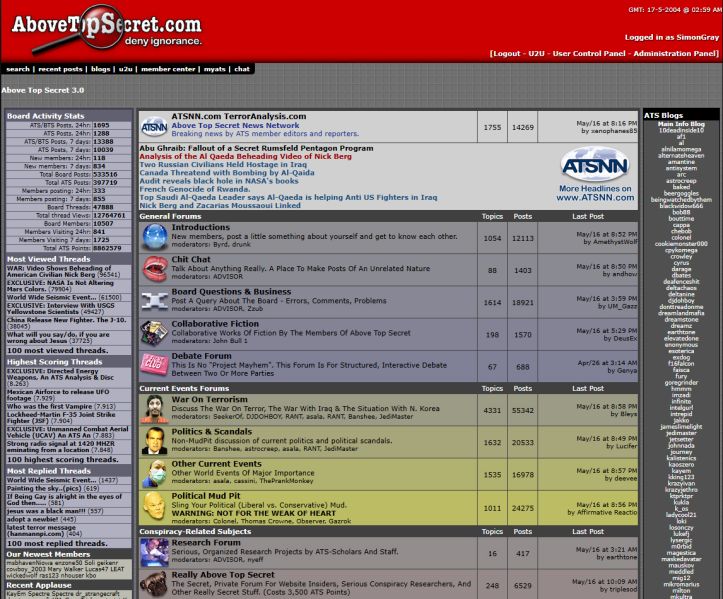The image size is (723, 599).
Task: Open Audit reveals black hole NASA headline
Action: click(219, 181)
